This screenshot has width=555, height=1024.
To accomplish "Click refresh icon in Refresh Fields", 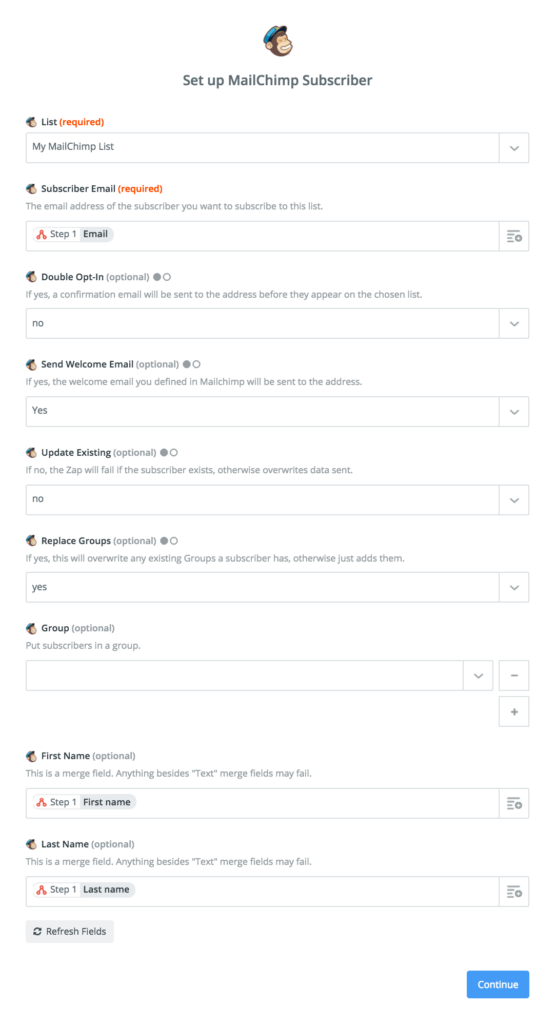I will 37,931.
